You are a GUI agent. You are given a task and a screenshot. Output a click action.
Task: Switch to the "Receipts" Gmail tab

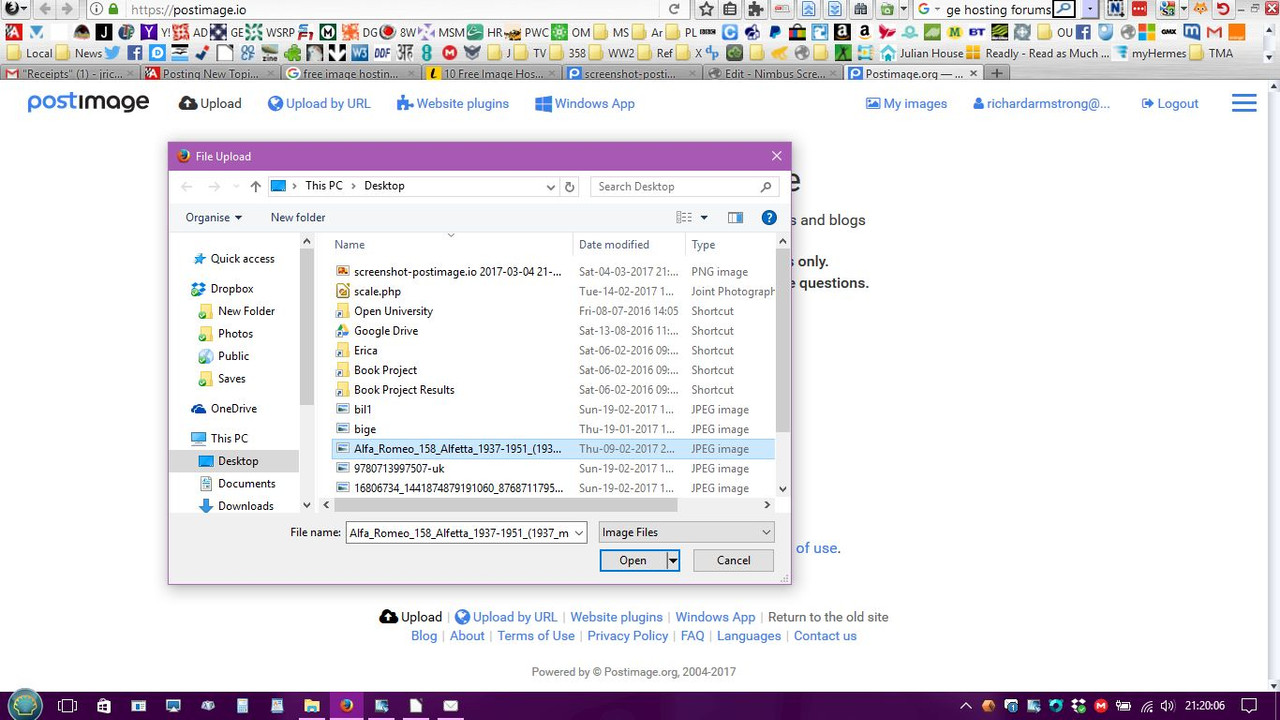[x=70, y=73]
